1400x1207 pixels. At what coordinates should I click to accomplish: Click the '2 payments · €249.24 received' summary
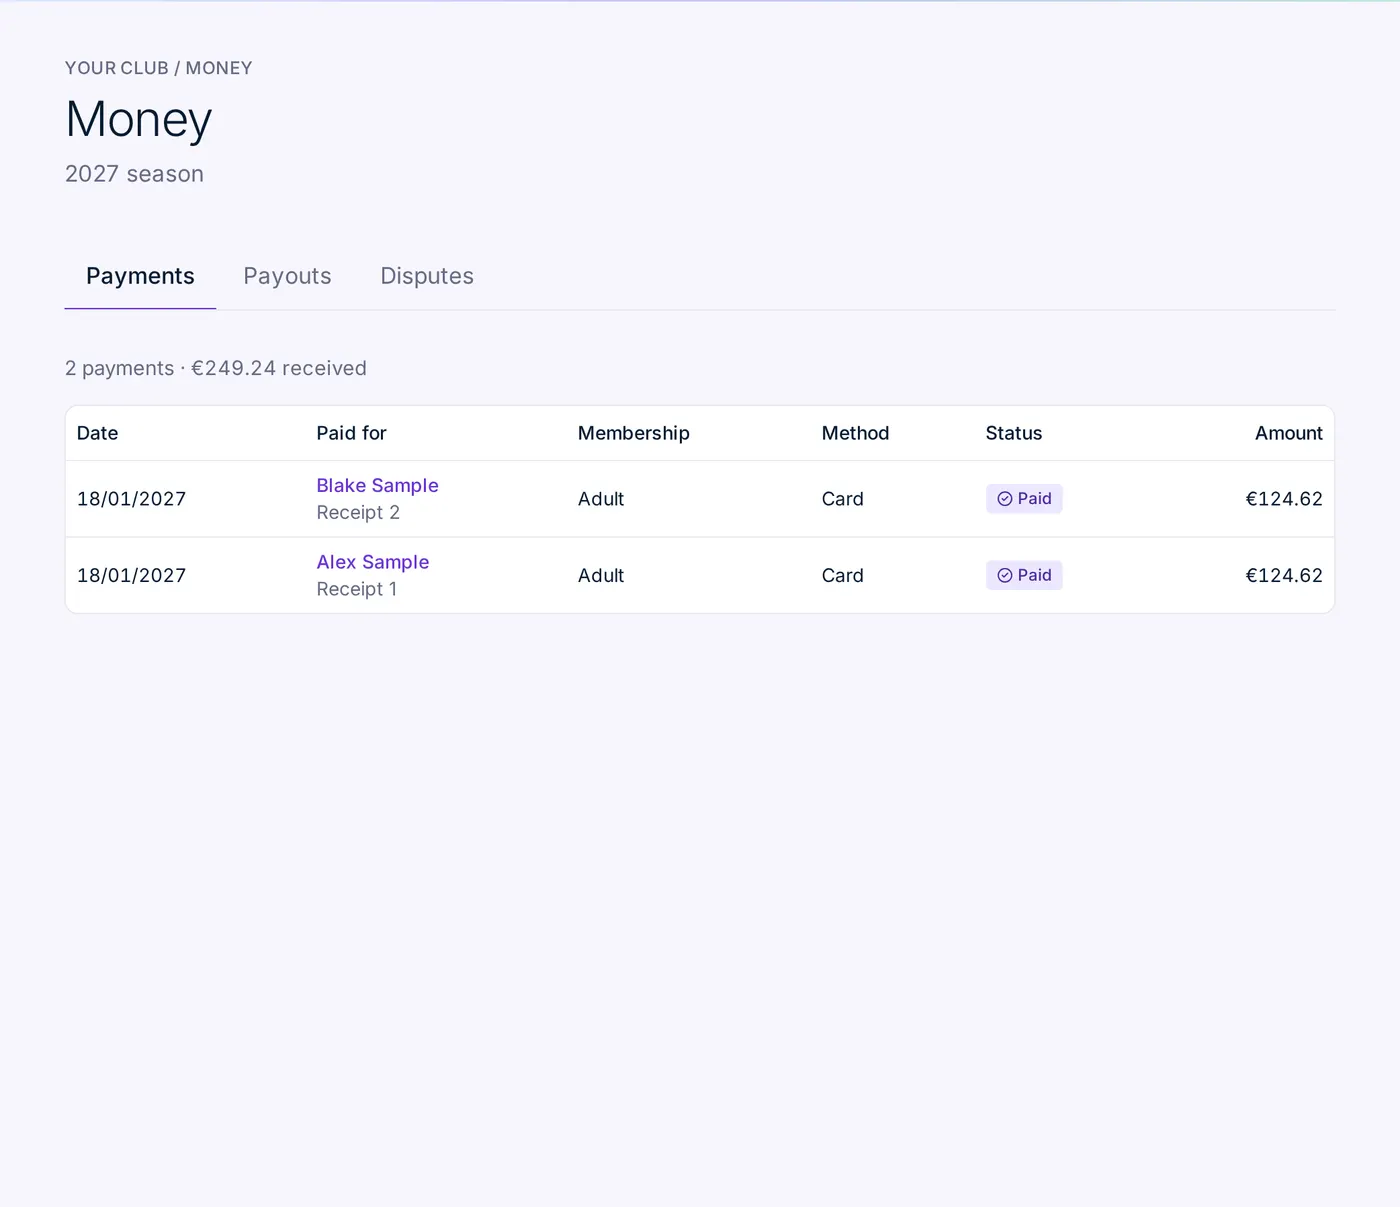click(x=216, y=368)
